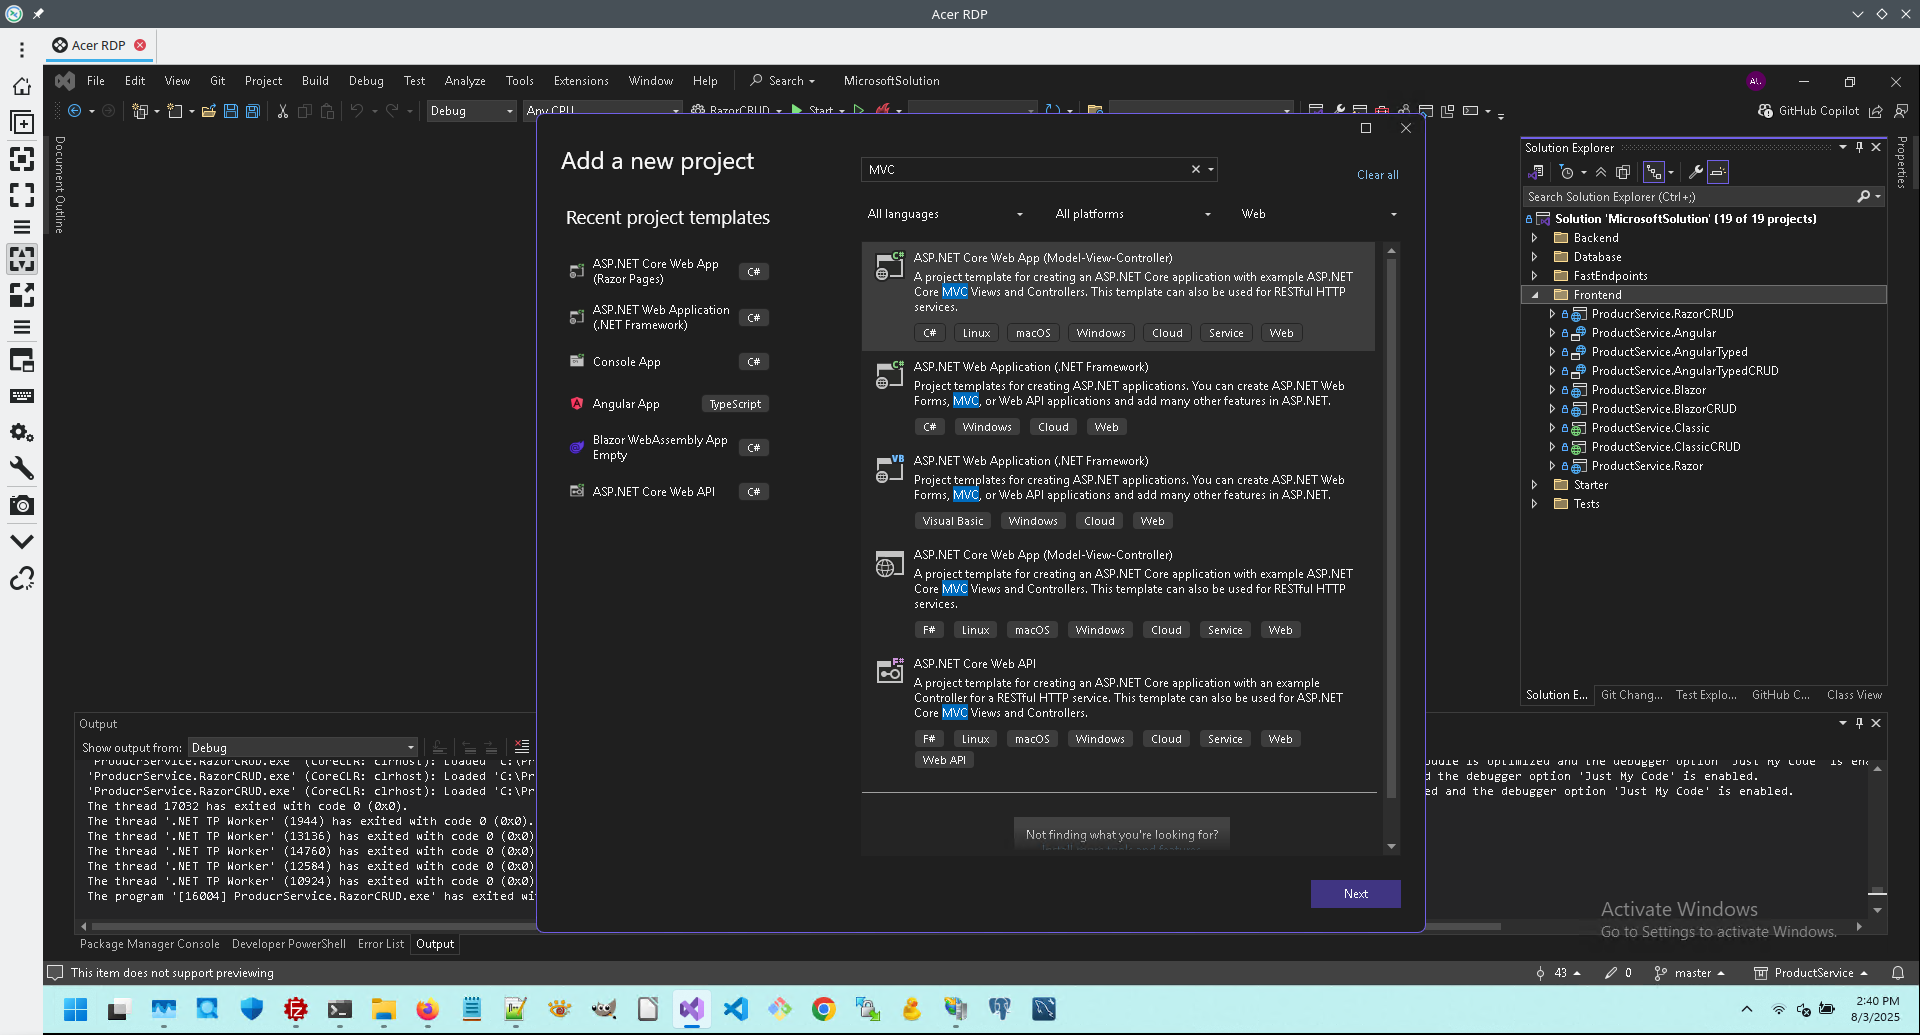1920x1035 pixels.
Task: Click the Hot Reload flame icon
Action: (883, 111)
